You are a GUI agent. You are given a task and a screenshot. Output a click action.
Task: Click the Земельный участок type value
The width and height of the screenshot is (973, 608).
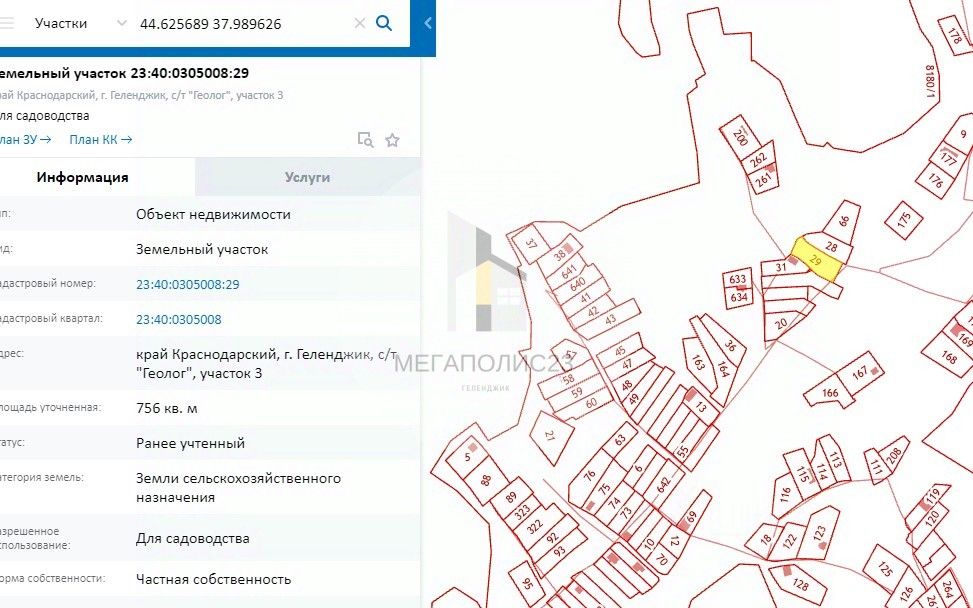click(x=202, y=249)
